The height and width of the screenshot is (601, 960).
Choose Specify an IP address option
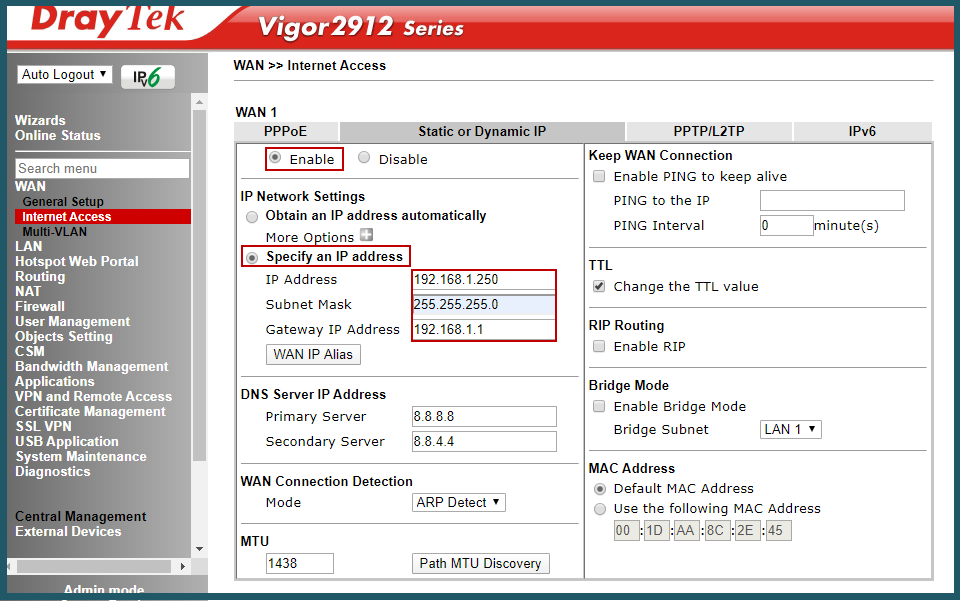click(x=252, y=258)
